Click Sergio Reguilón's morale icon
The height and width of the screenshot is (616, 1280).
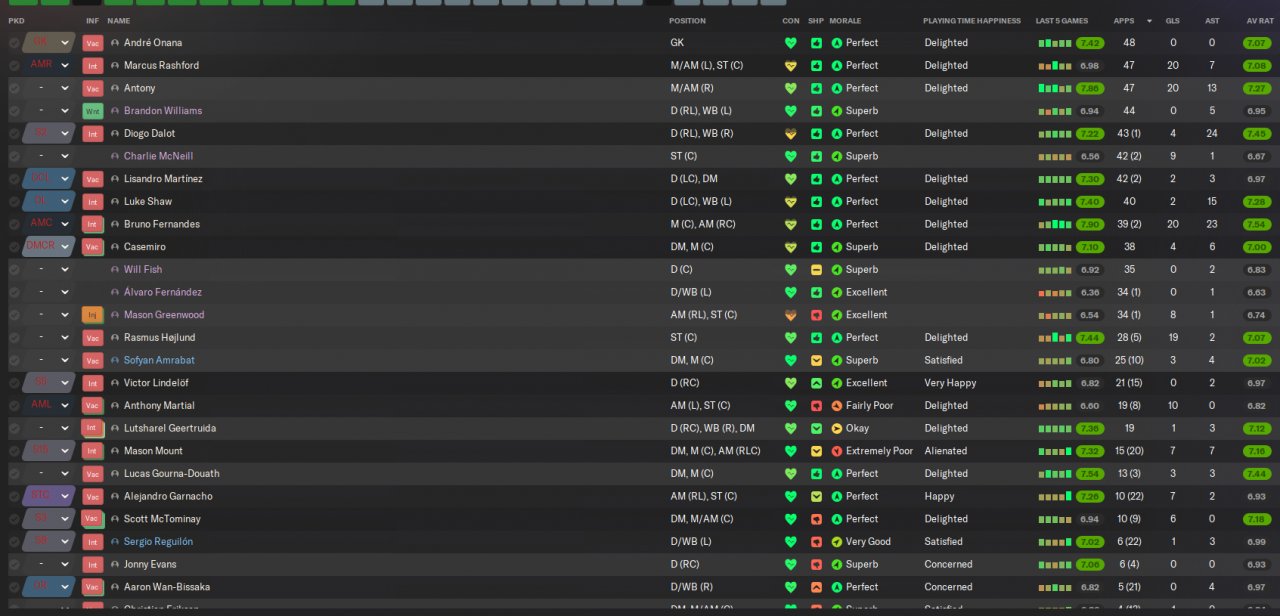(837, 542)
